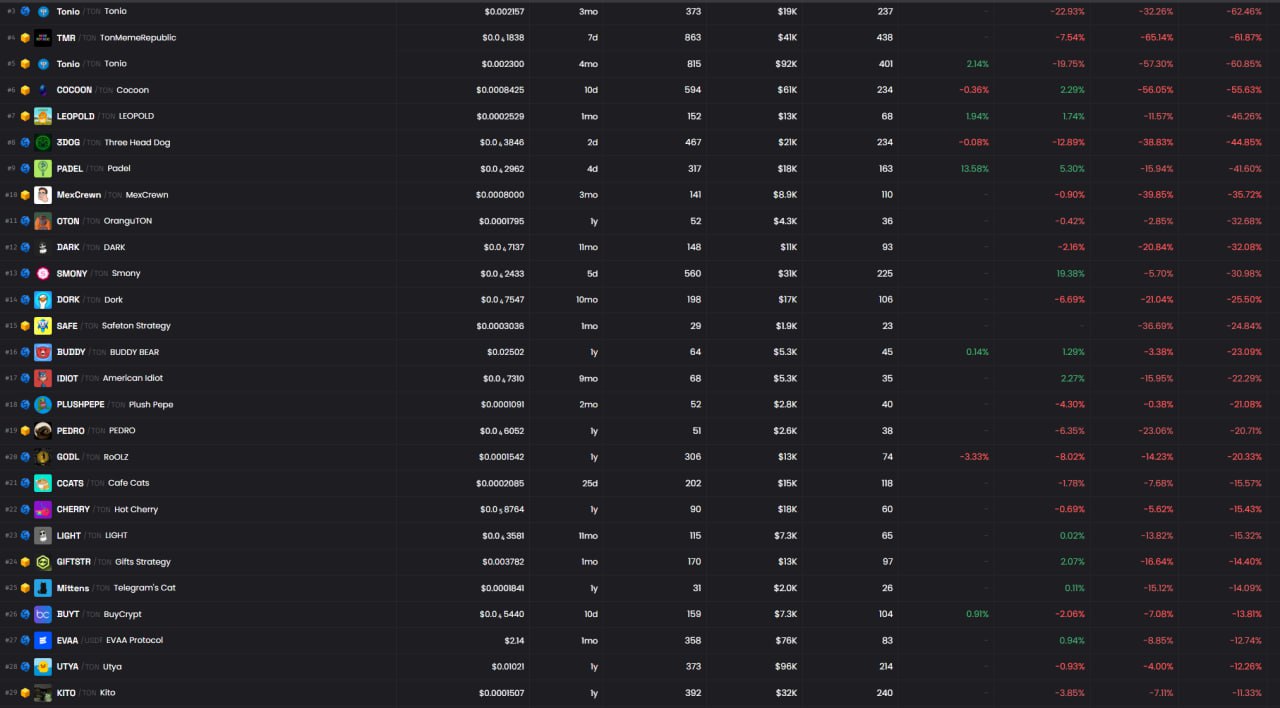The width and height of the screenshot is (1280, 708).
Task: Click the blue DEX icon in 3DOG row
Action: 26,142
